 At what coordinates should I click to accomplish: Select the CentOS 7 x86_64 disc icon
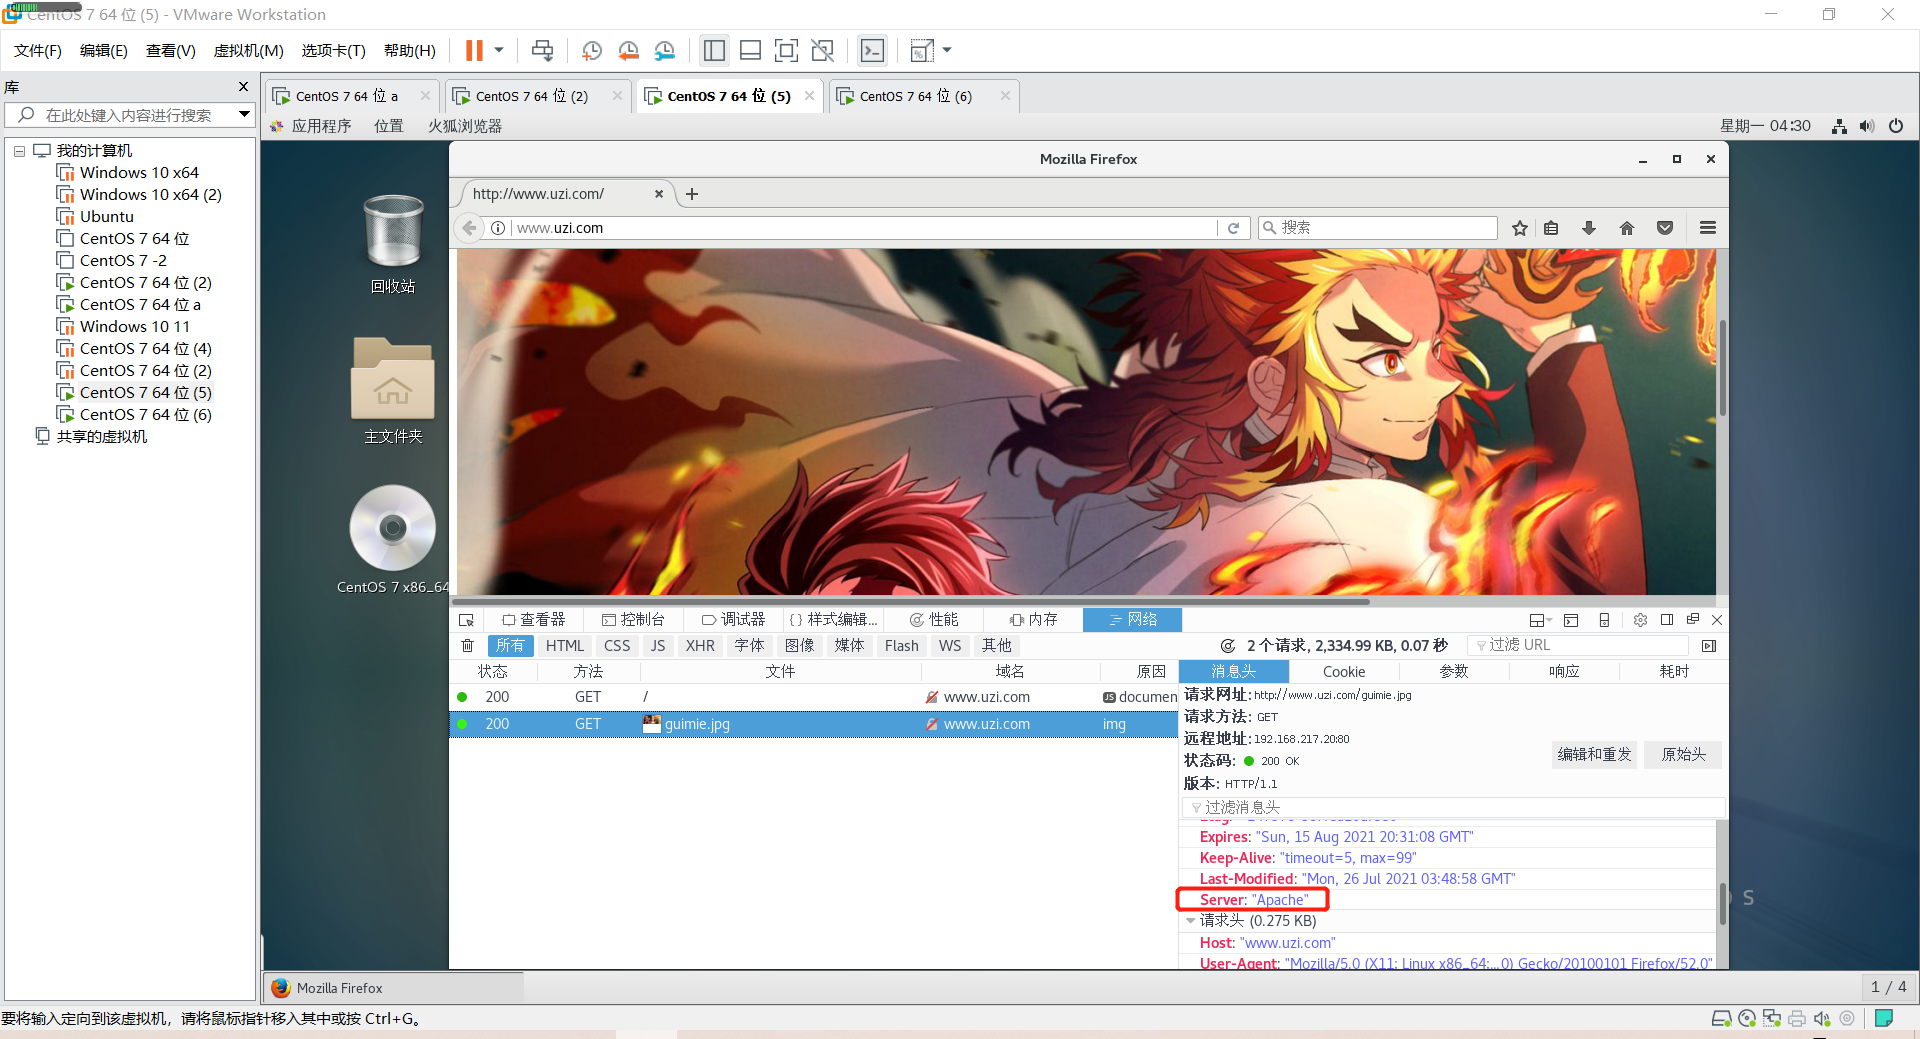(x=393, y=539)
